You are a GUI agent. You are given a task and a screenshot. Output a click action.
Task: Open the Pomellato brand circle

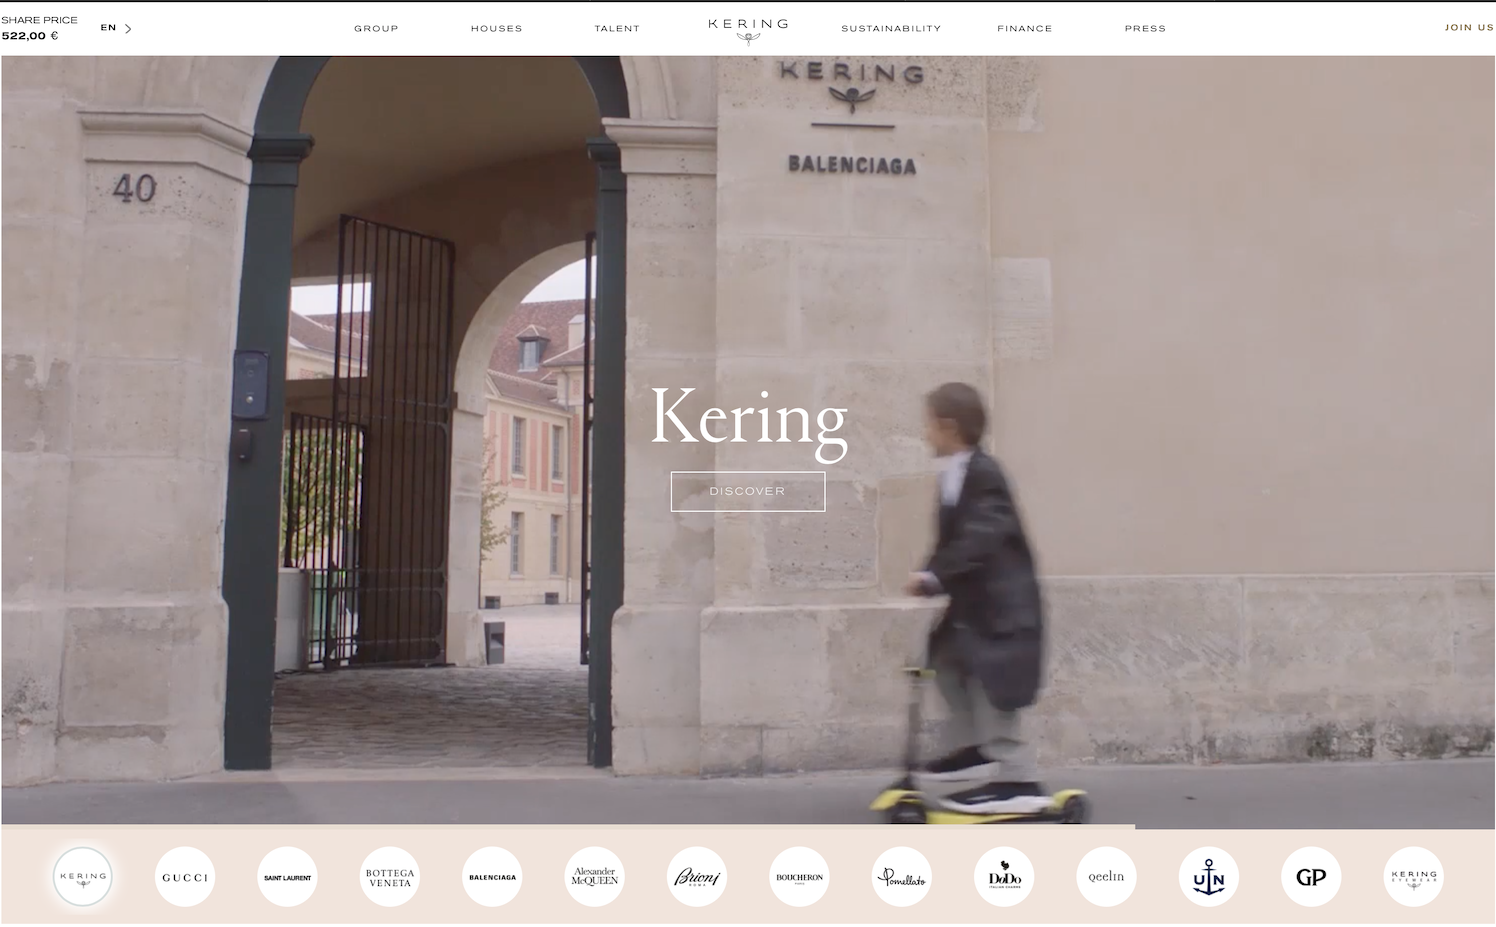click(x=902, y=877)
